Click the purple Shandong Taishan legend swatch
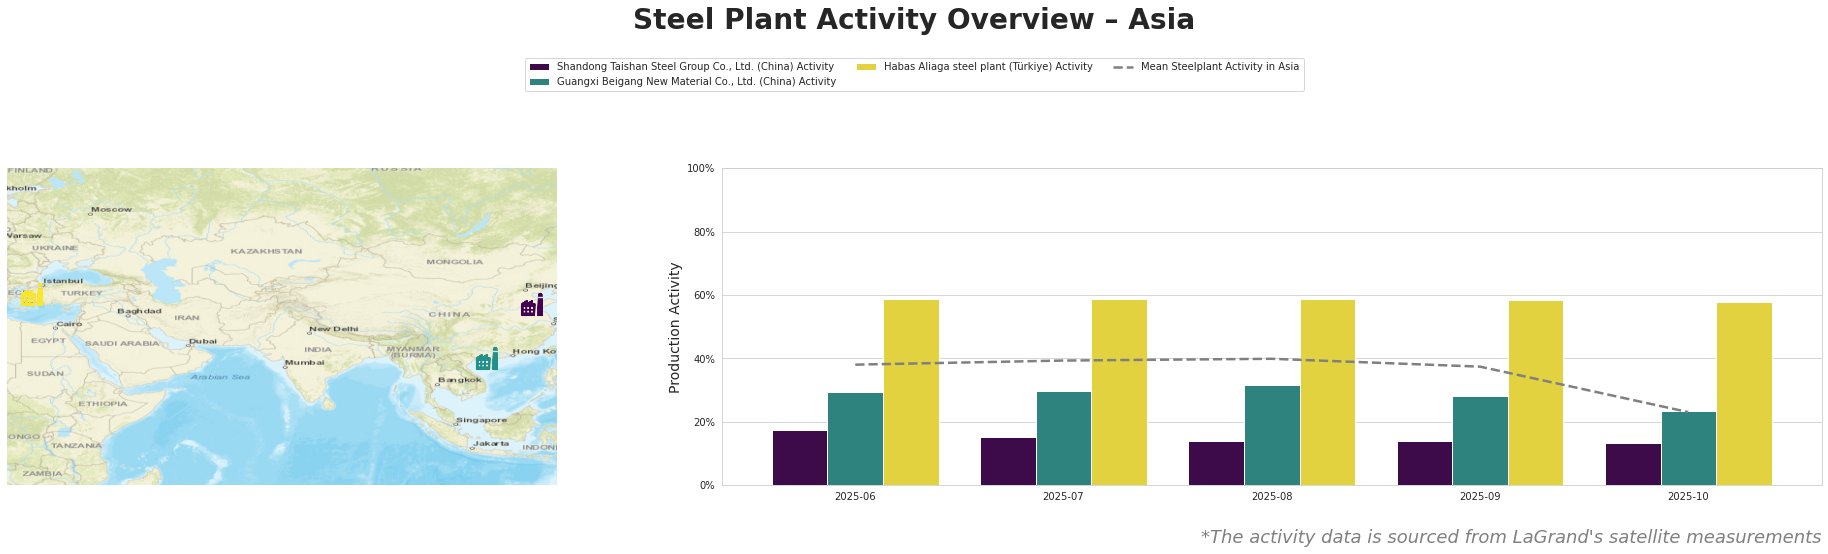 click(x=540, y=67)
